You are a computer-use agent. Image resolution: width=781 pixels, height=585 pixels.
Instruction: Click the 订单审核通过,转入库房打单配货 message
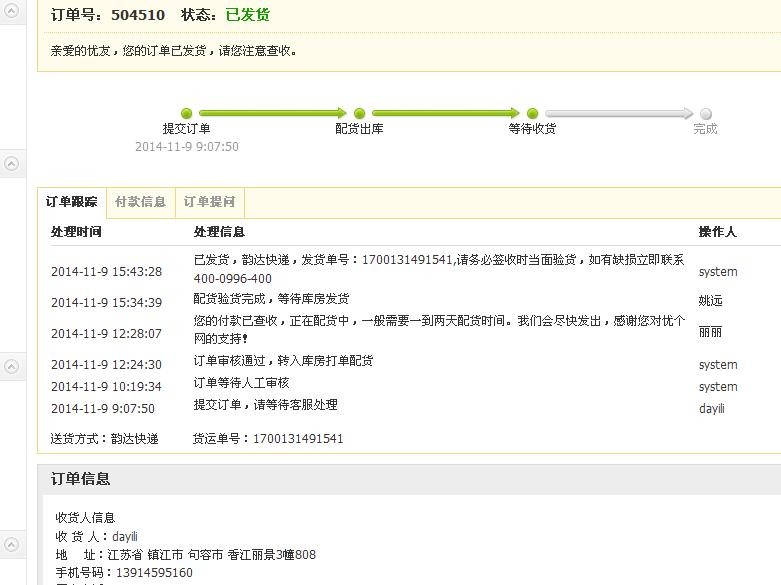click(x=283, y=361)
